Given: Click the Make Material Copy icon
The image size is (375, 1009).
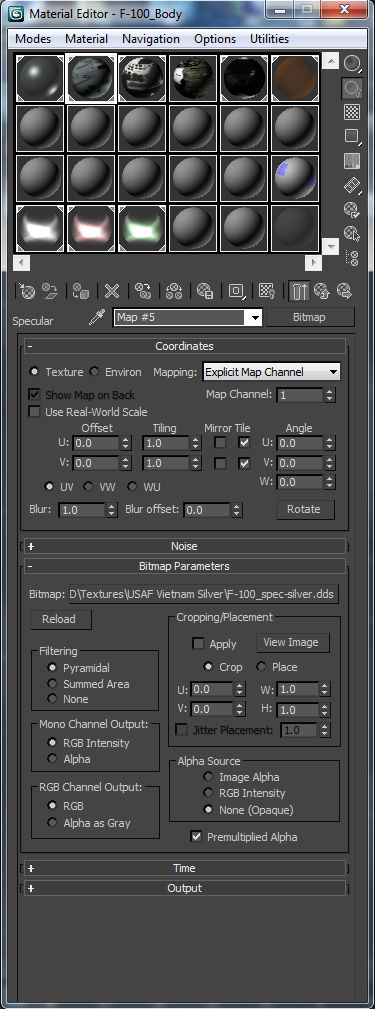Looking at the screenshot, I should [143, 292].
